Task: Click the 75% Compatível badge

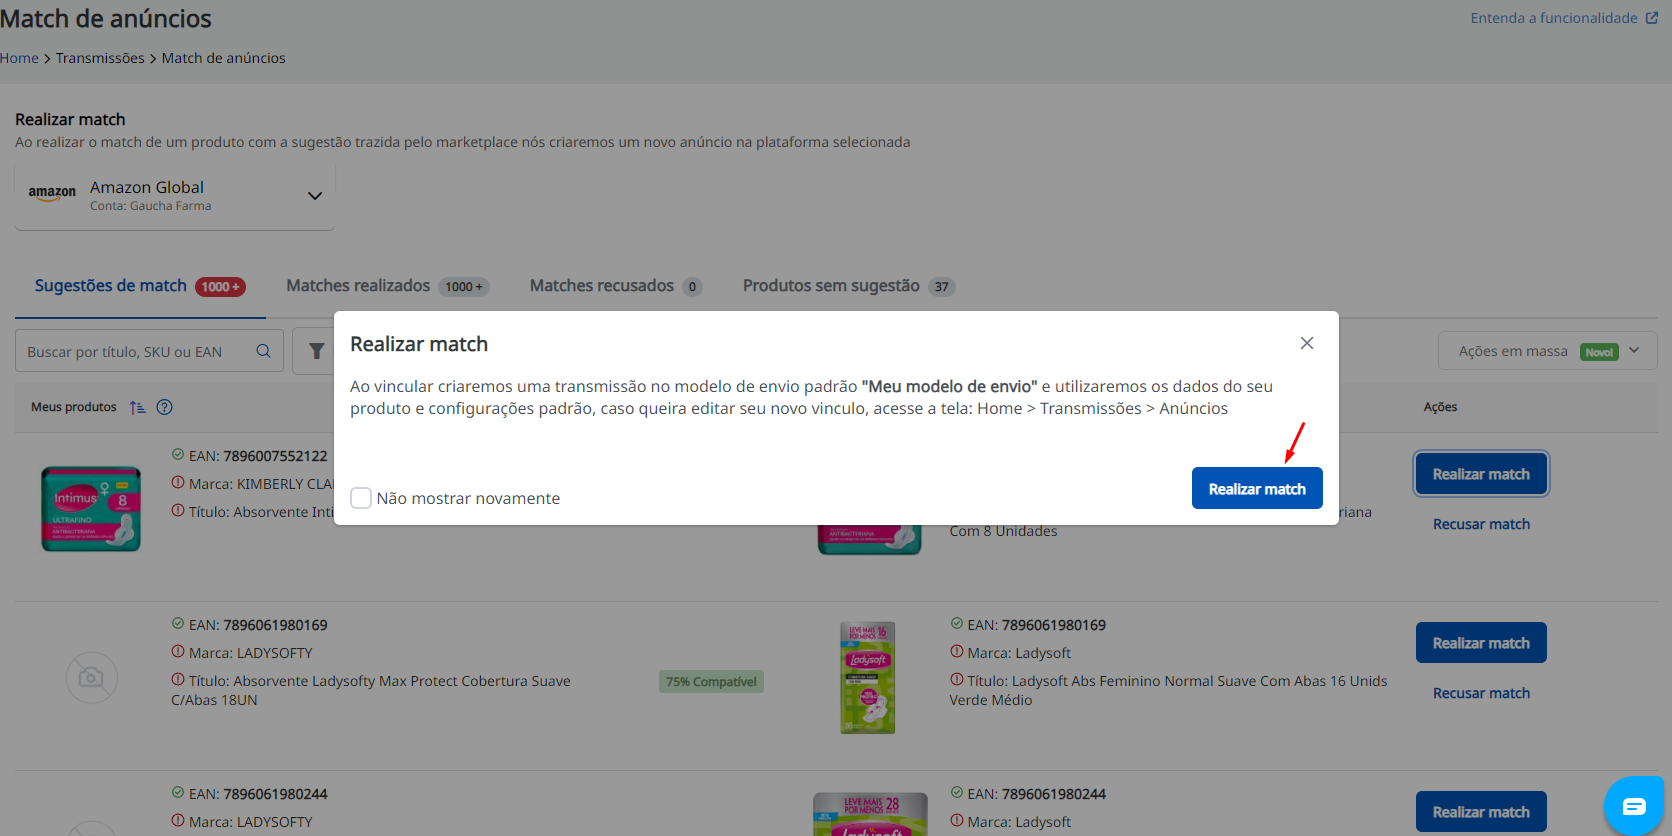Action: coord(711,682)
